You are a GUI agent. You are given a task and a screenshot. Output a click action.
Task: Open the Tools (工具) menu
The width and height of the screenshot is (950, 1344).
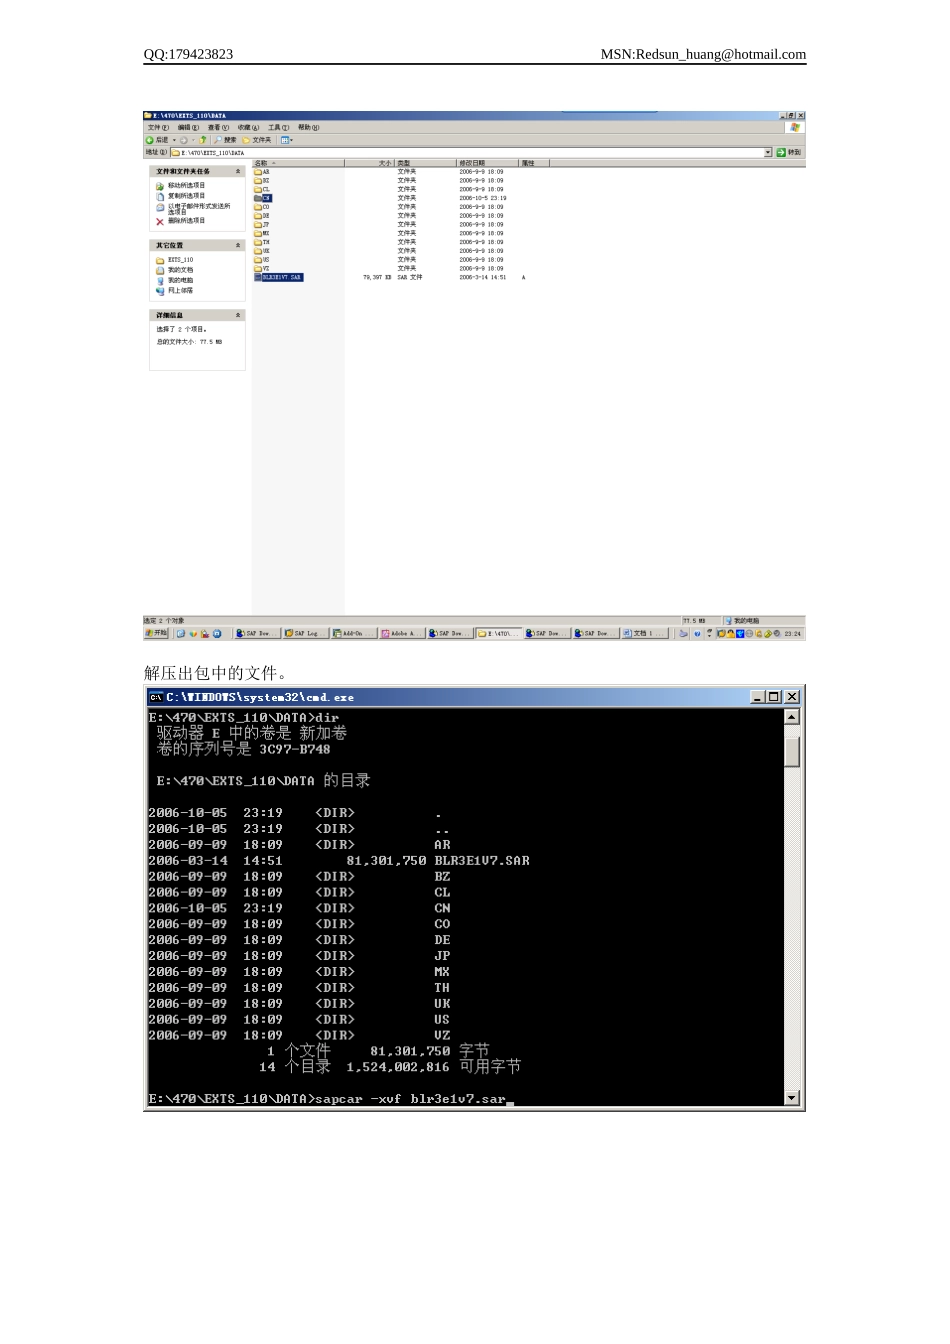[278, 127]
